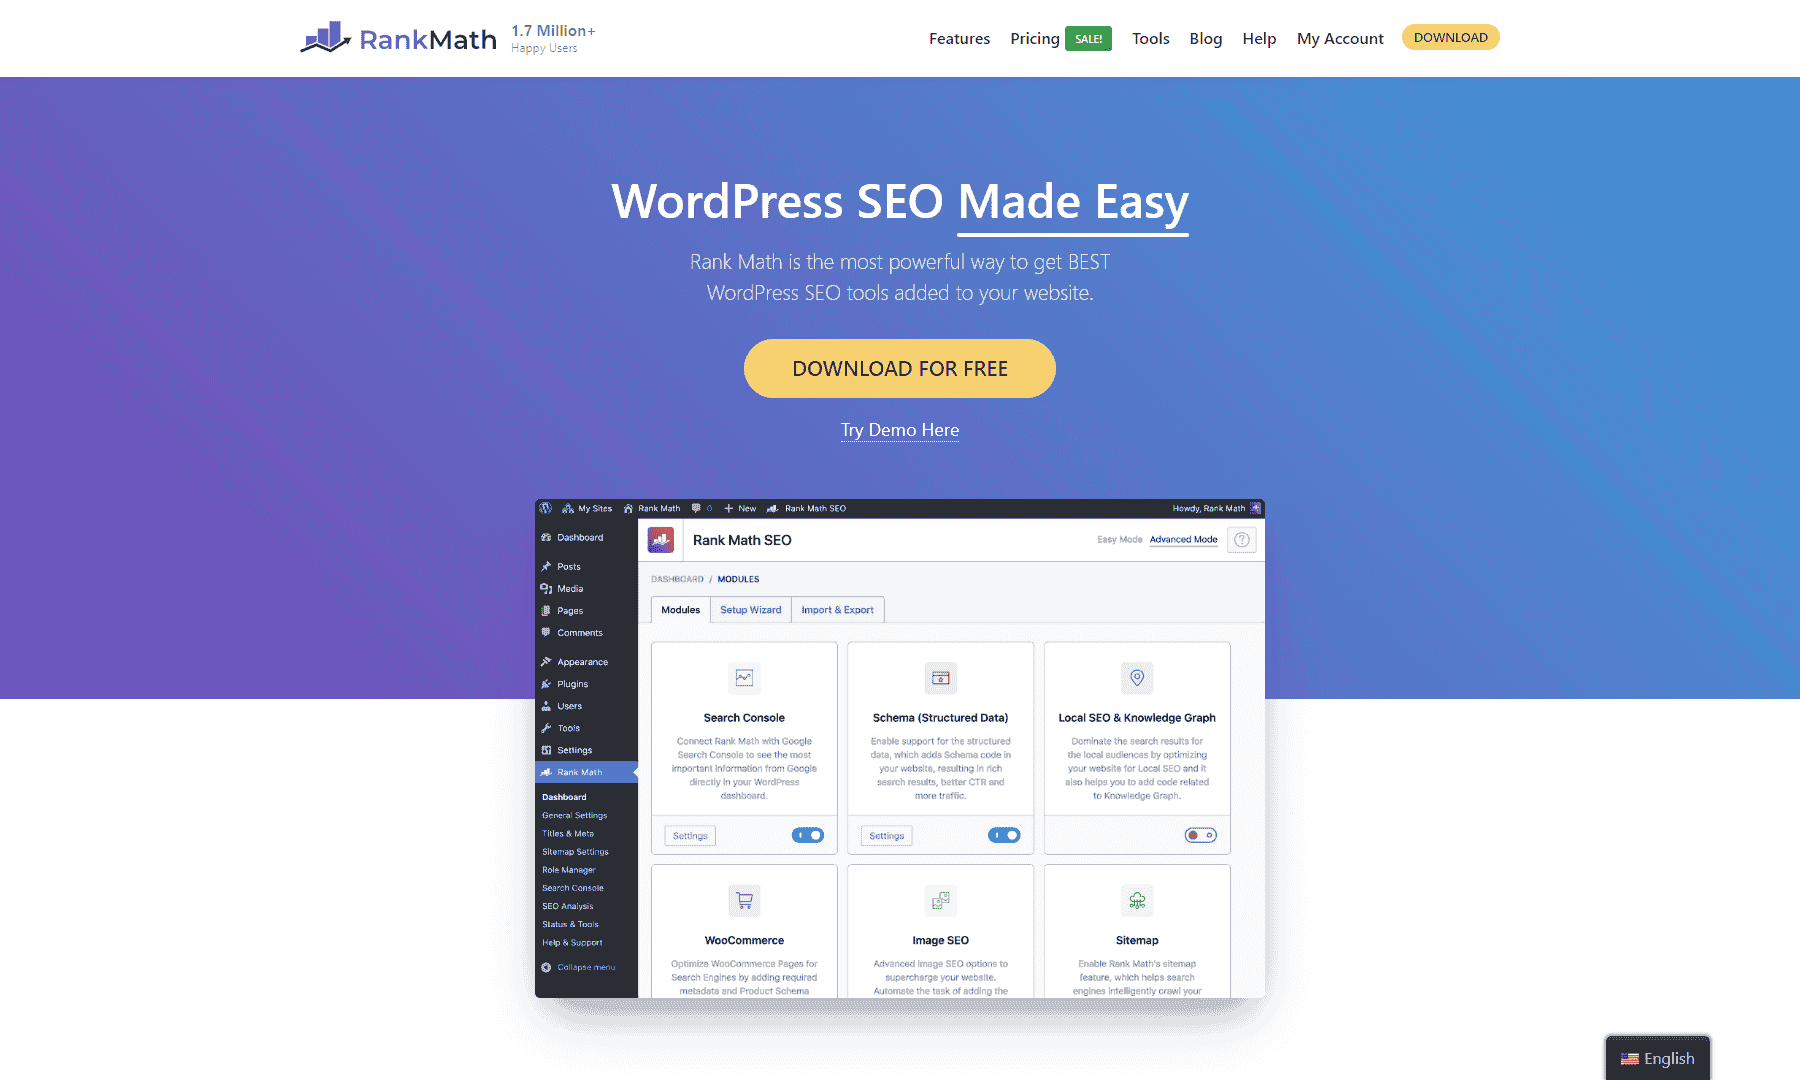Open the Import & Export tab
Screen dimensions: 1800x1080
coord(837,610)
